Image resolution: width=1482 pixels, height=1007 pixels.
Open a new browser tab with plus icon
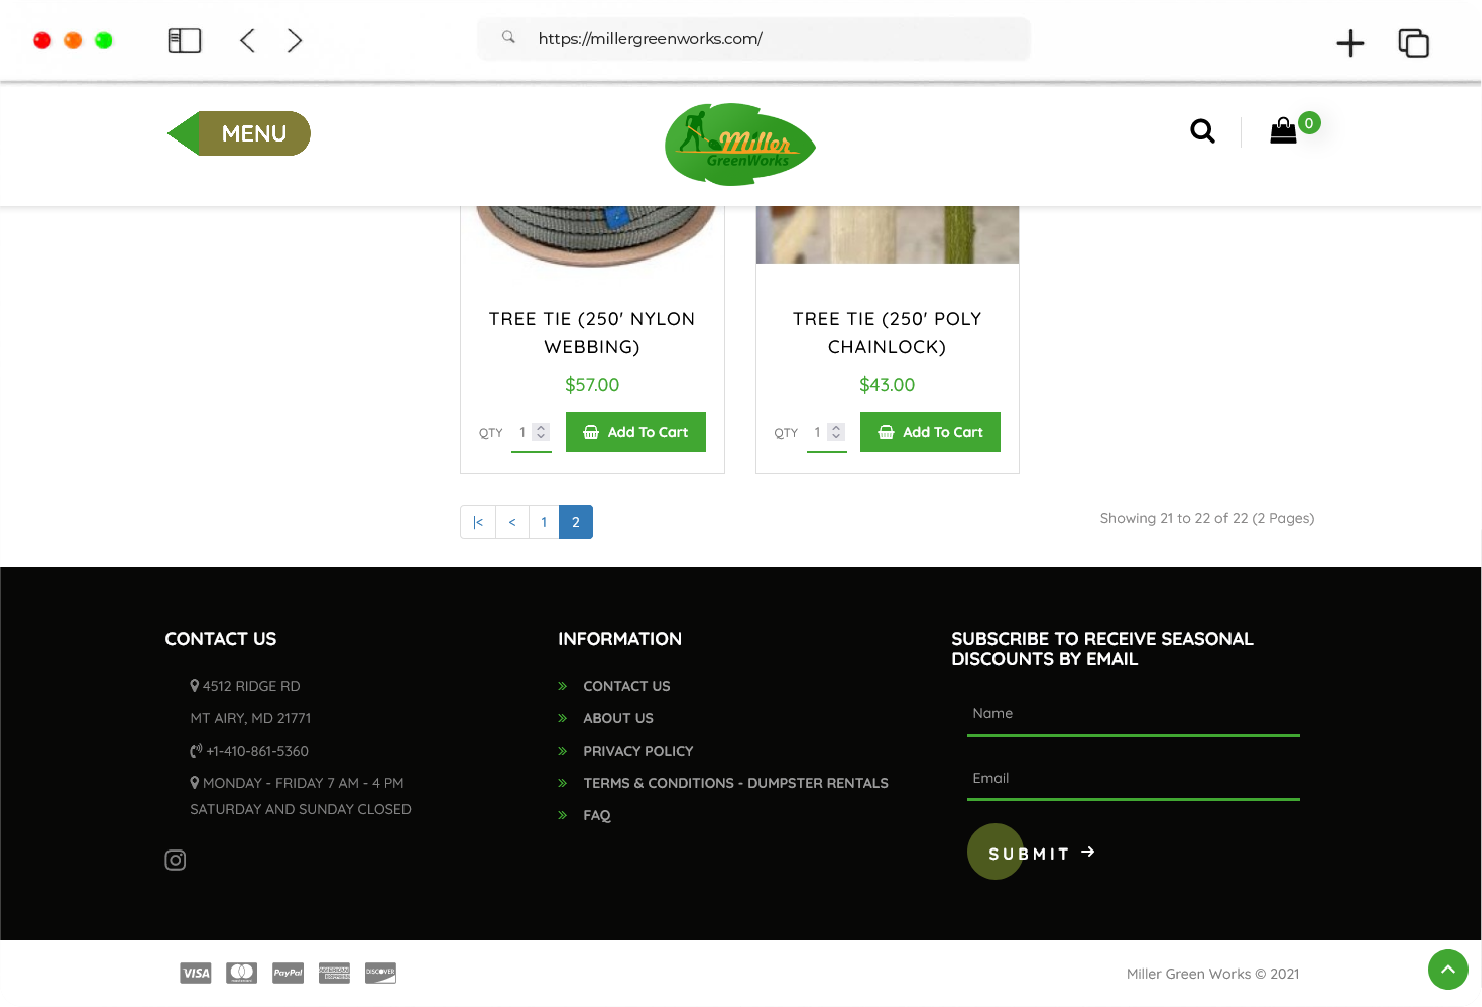tap(1350, 42)
